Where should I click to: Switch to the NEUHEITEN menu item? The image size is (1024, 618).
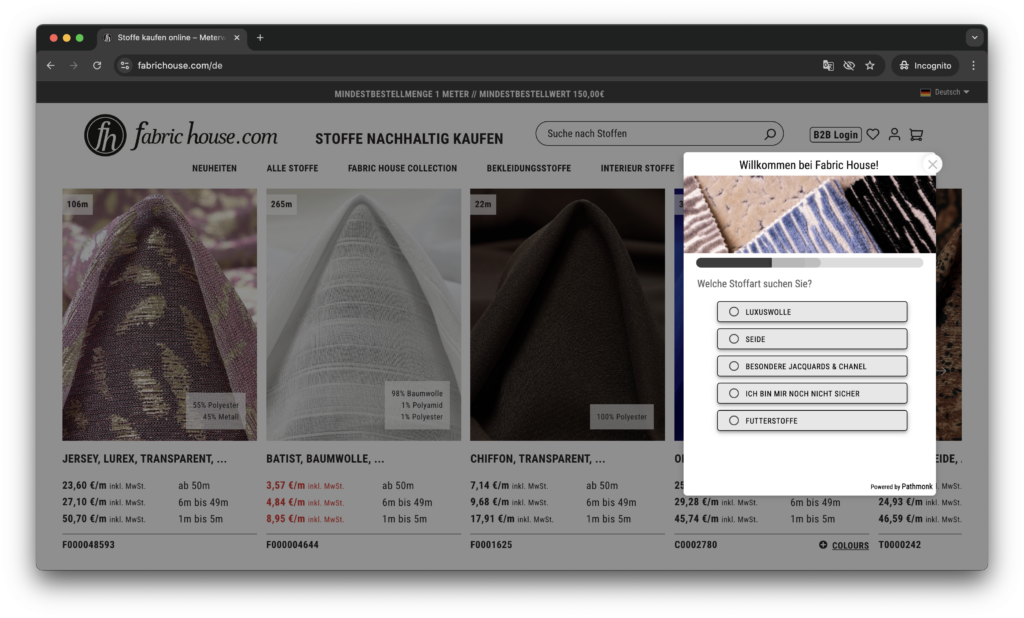pos(215,168)
